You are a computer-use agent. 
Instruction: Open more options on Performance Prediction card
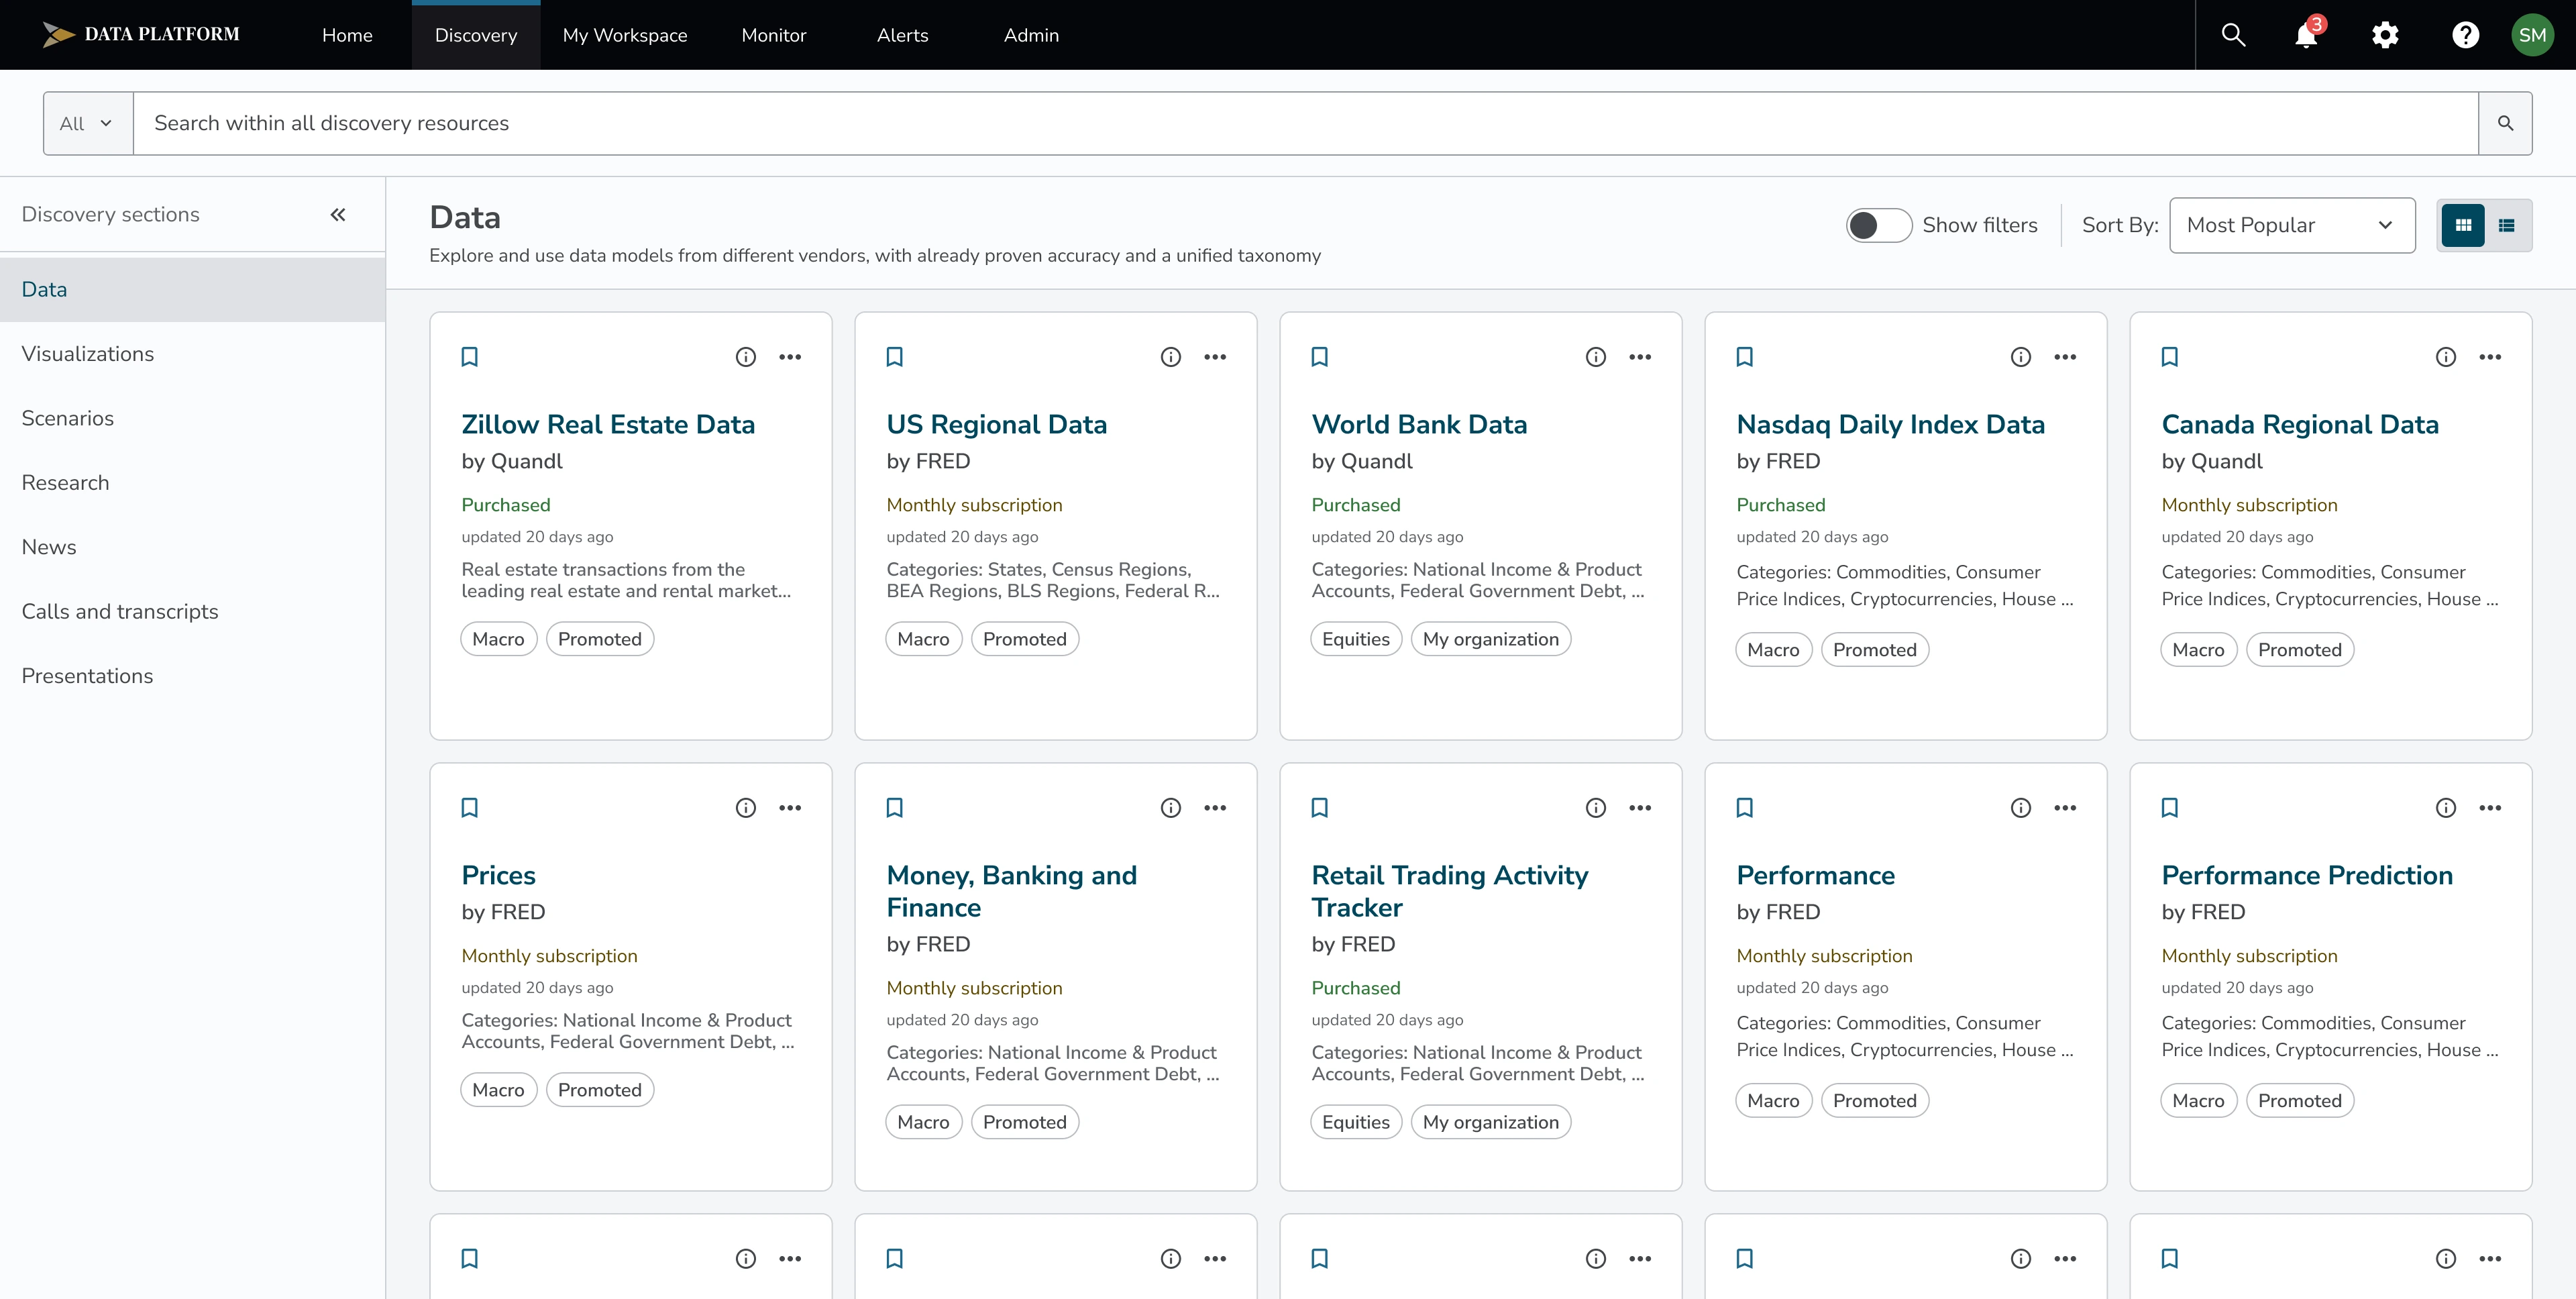point(2489,808)
